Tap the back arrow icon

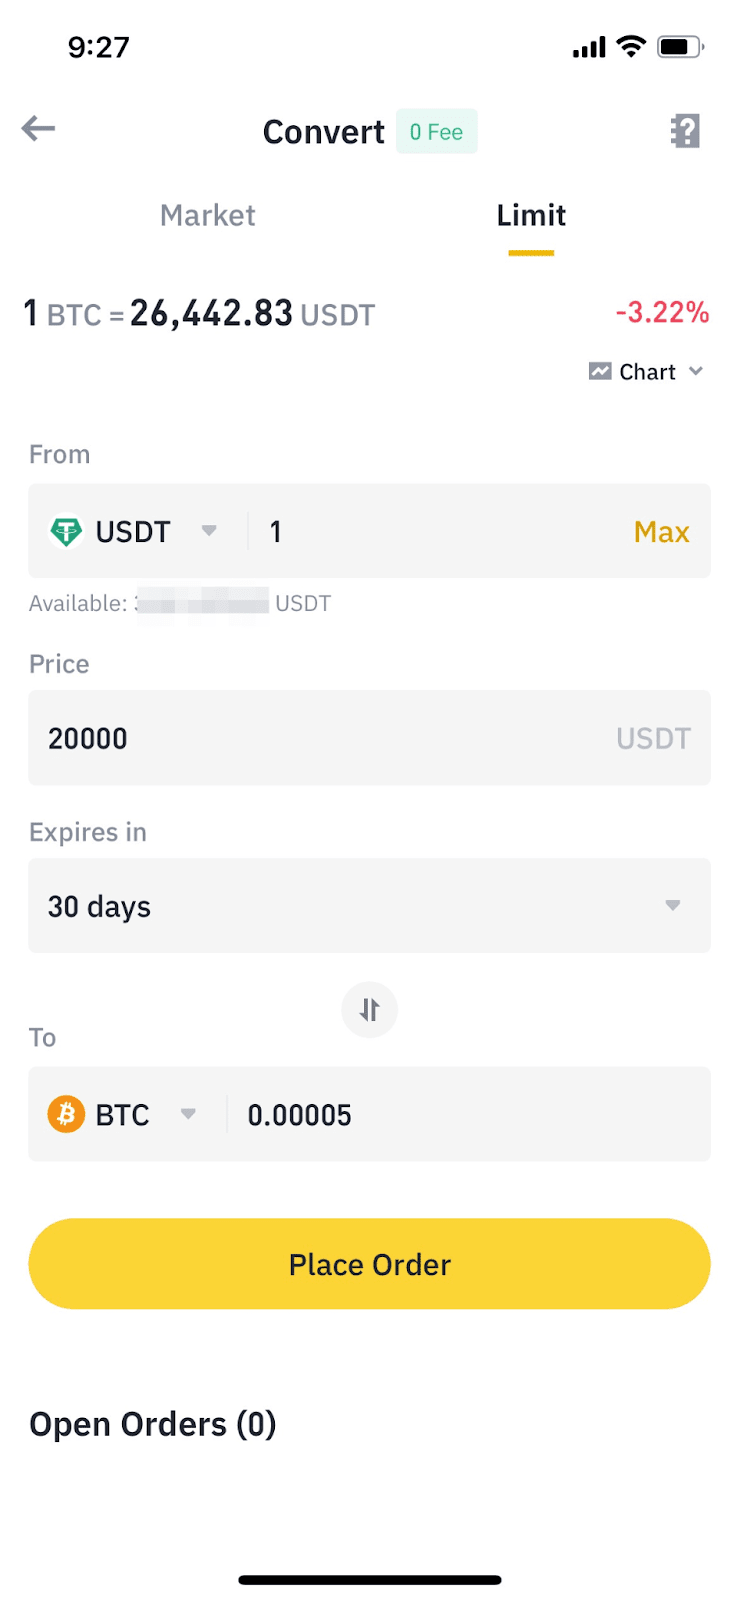pyautogui.click(x=38, y=128)
